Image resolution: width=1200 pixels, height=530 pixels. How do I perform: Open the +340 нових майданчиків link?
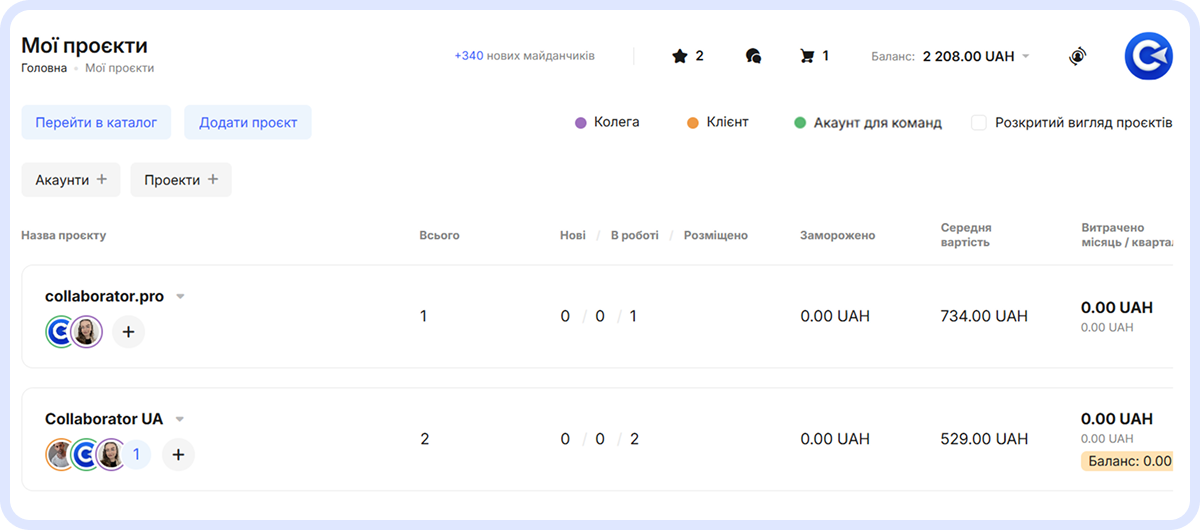tap(524, 56)
